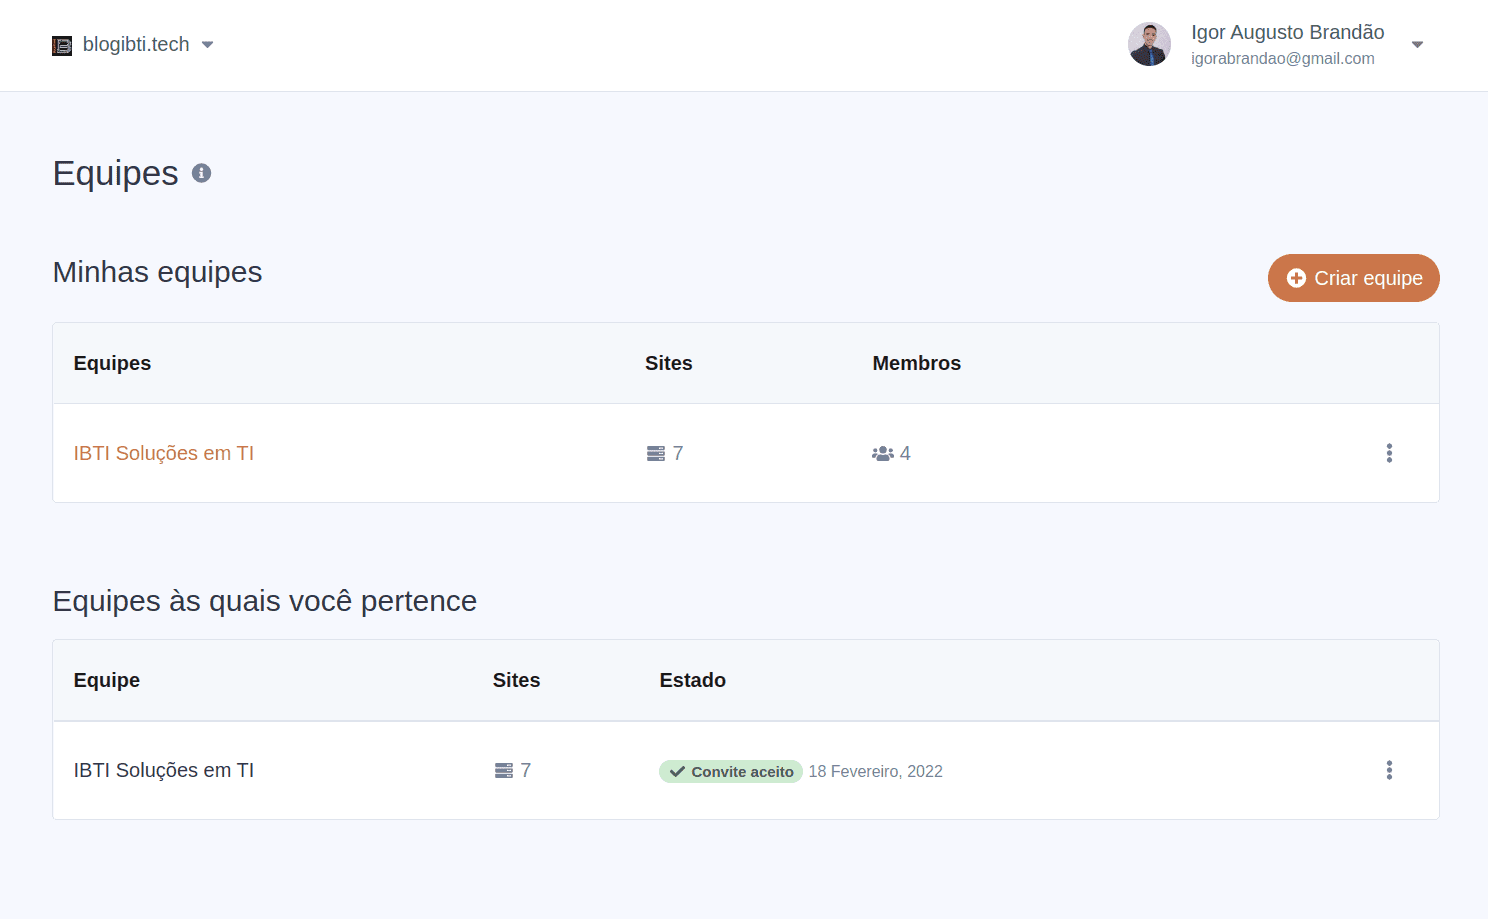1488x919 pixels.
Task: Click the plus icon in Criar equipe button
Action: pyautogui.click(x=1296, y=278)
